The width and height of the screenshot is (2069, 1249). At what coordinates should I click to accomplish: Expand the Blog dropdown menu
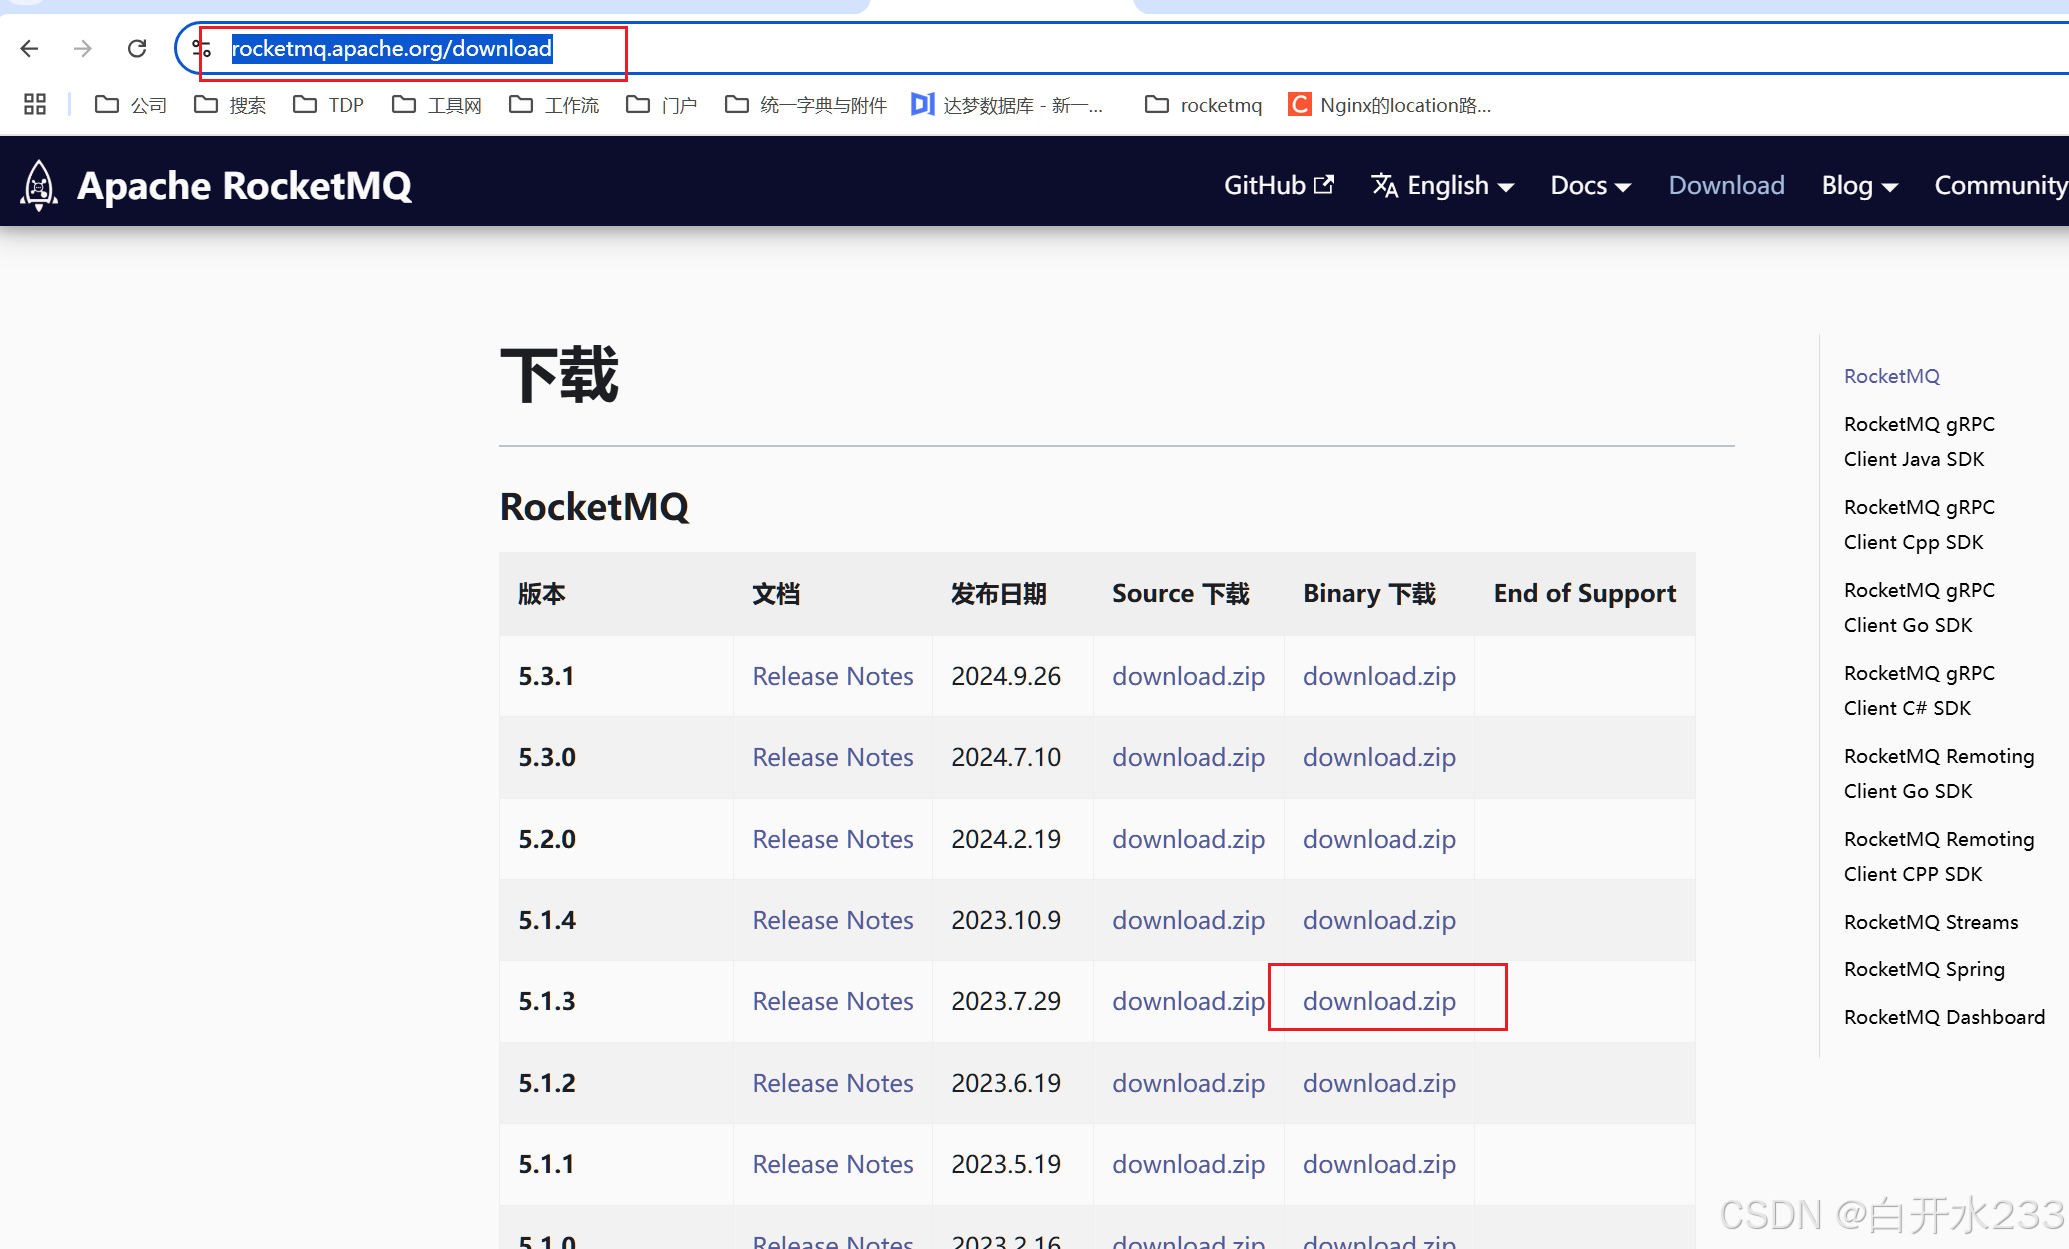click(1859, 185)
